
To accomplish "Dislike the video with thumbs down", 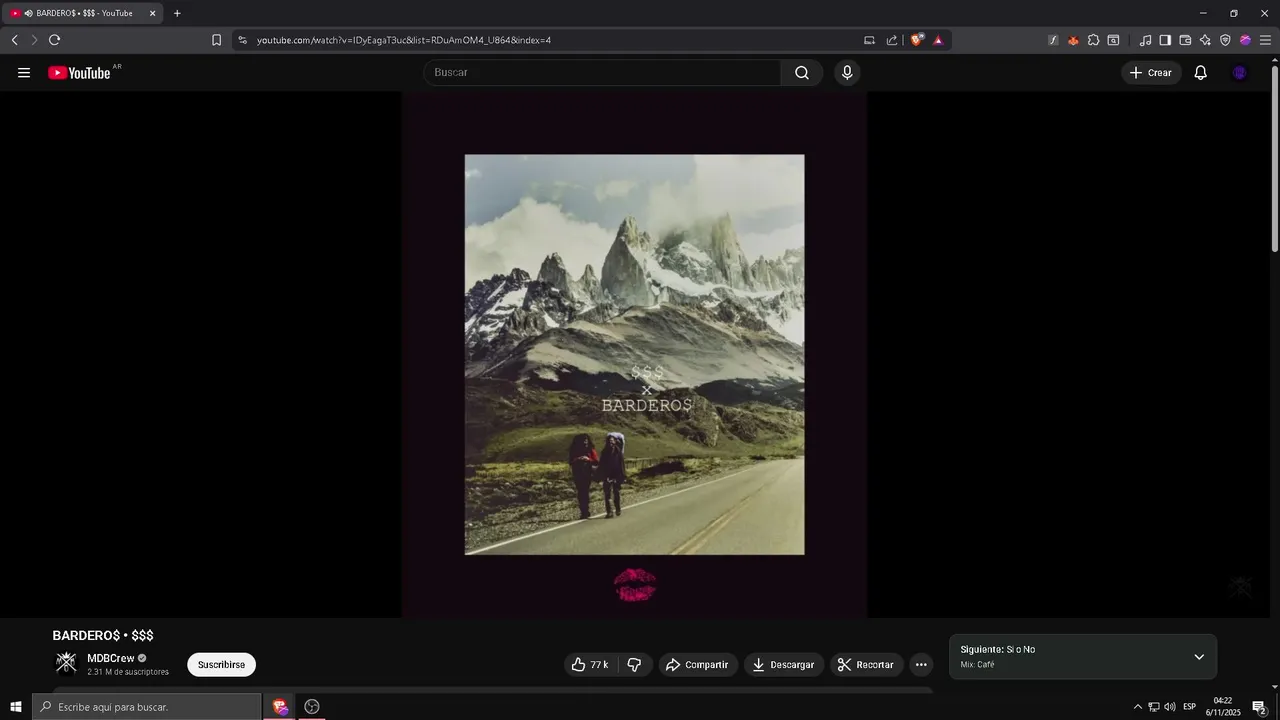I will [x=634, y=665].
